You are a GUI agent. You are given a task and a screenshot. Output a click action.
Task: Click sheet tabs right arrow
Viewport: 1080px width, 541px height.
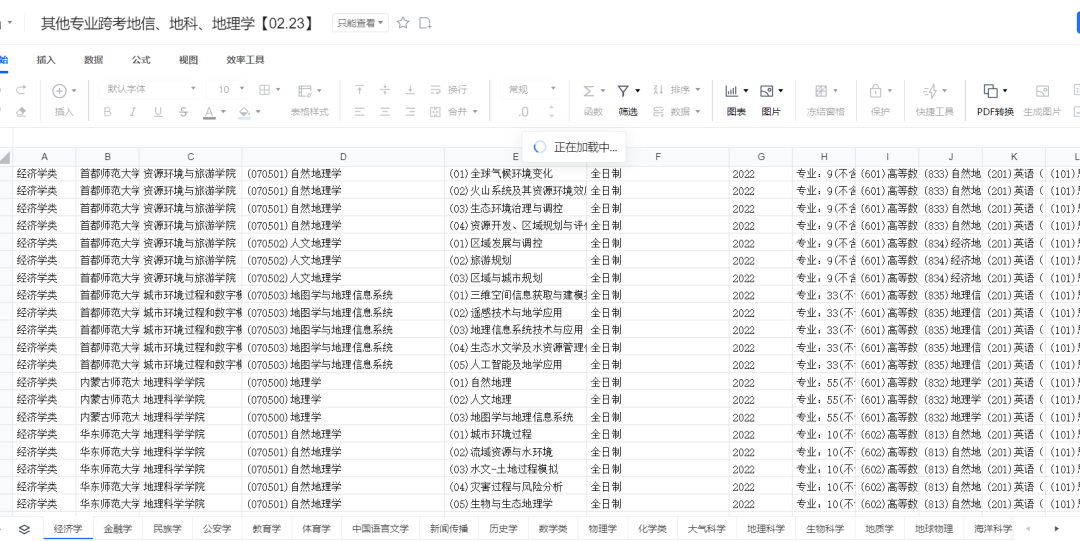(1057, 529)
